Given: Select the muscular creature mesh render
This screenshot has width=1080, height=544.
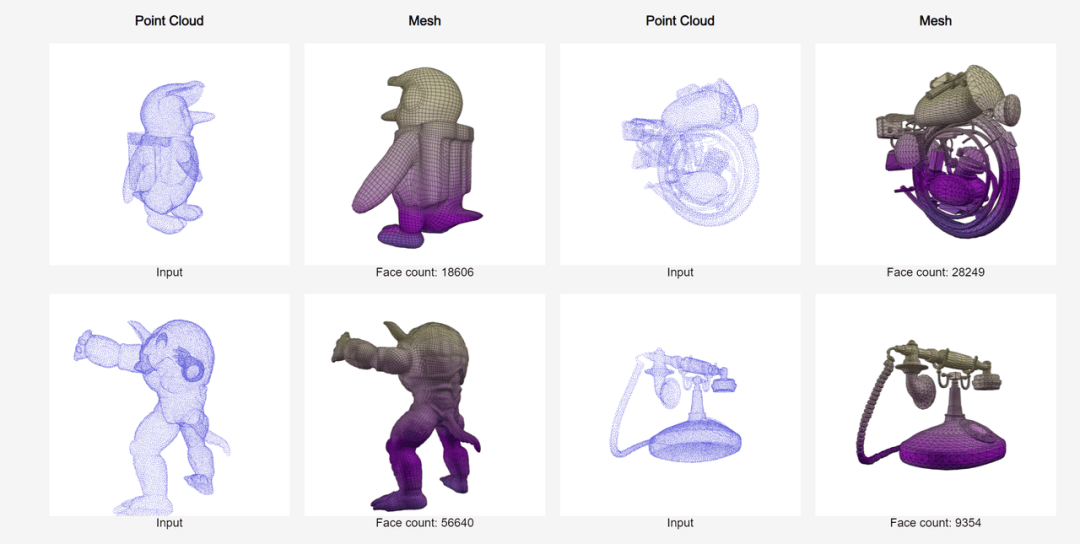Looking at the screenshot, I should (424, 405).
